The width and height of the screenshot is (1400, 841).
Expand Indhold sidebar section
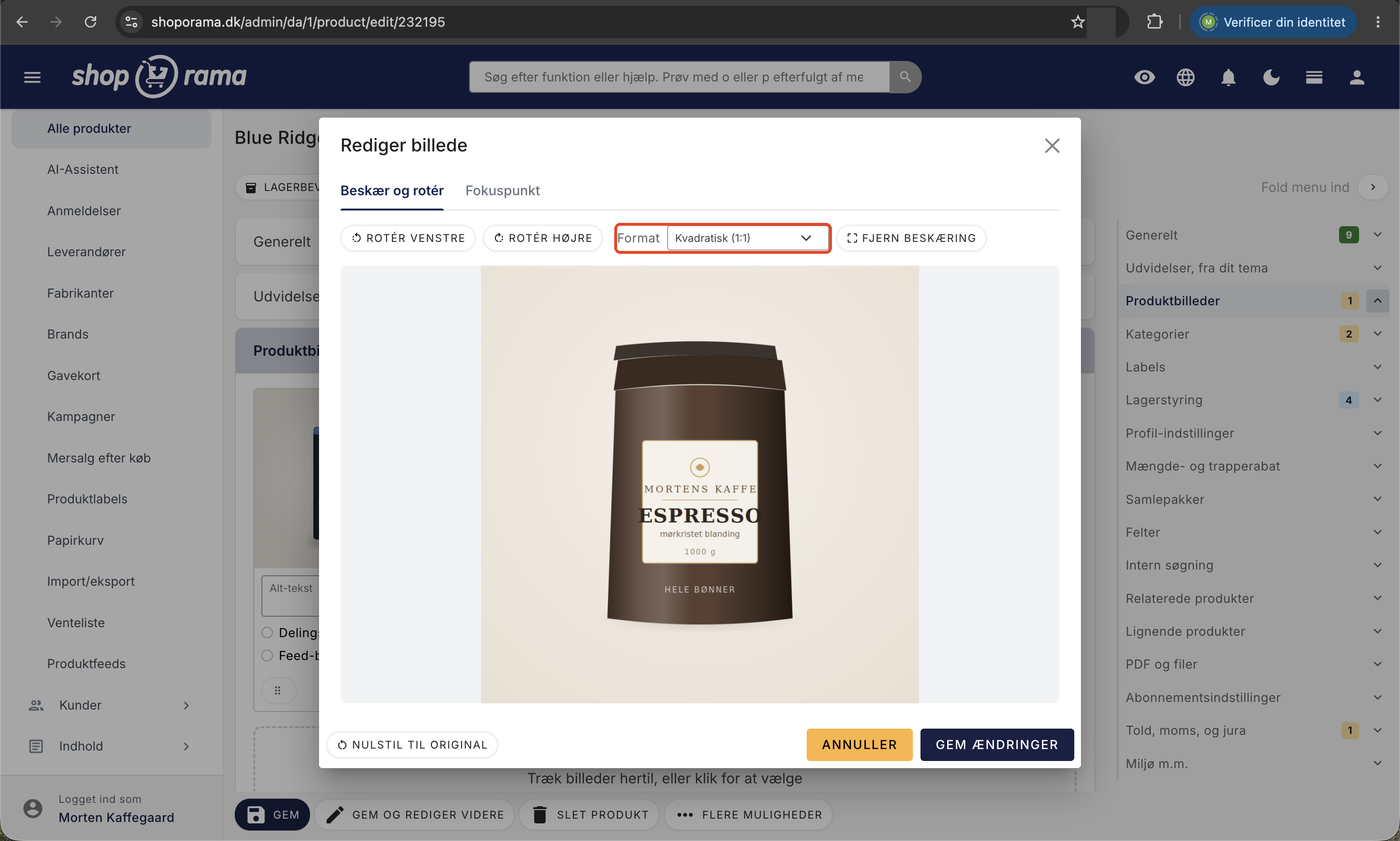(111, 746)
